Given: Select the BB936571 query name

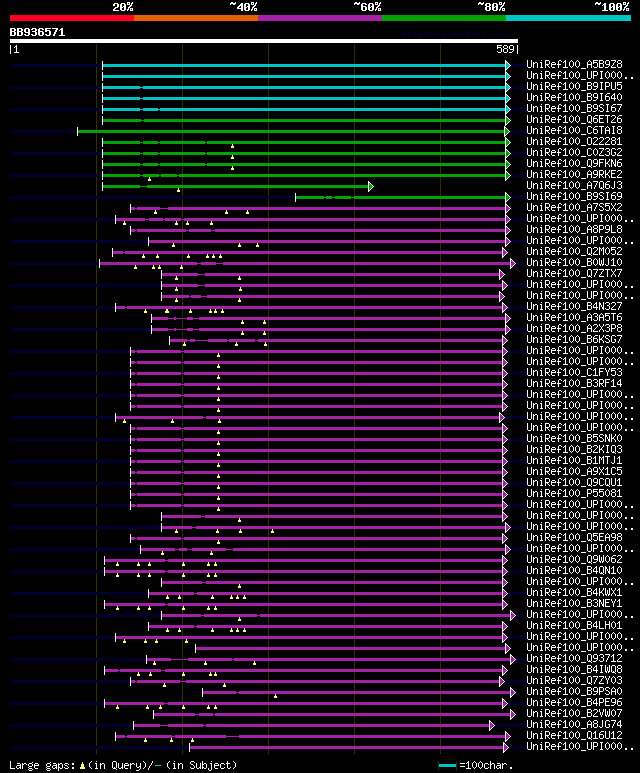Looking at the screenshot, I should (37, 33).
